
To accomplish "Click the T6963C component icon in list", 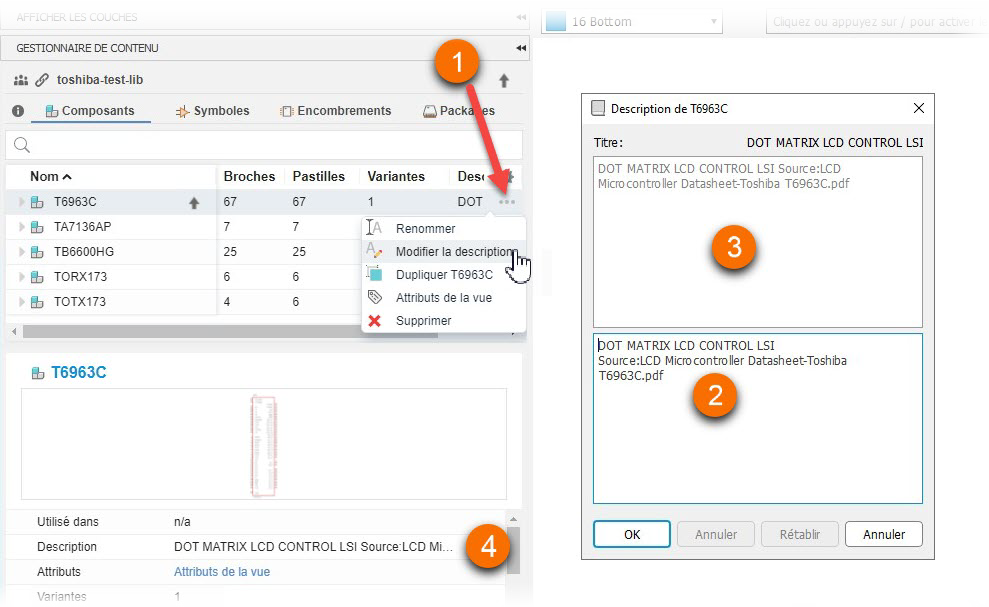I will (37, 202).
